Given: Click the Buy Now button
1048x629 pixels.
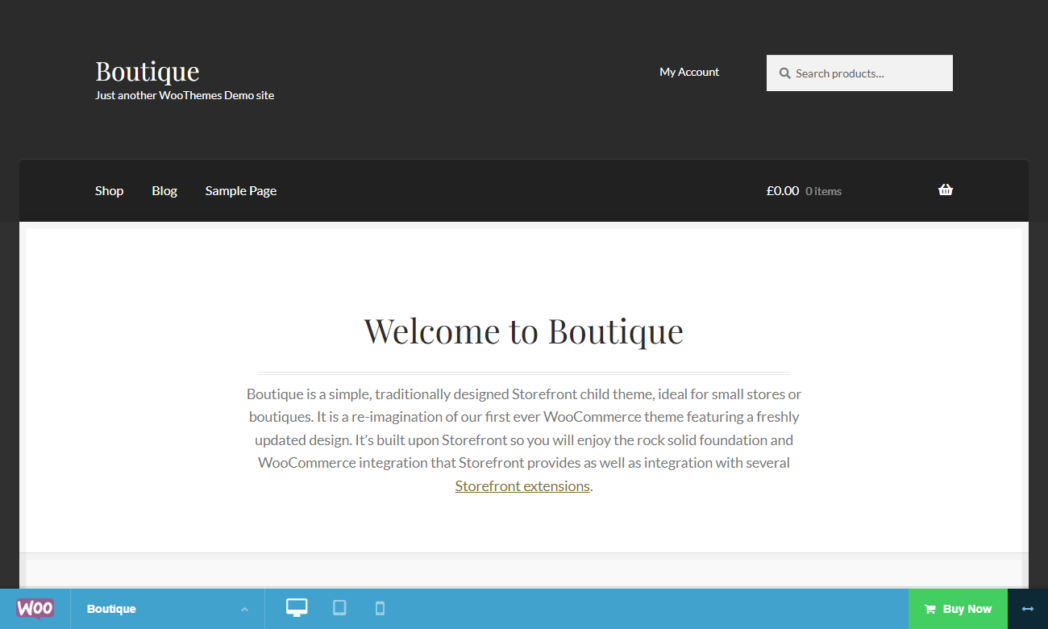Looking at the screenshot, I should [958, 609].
